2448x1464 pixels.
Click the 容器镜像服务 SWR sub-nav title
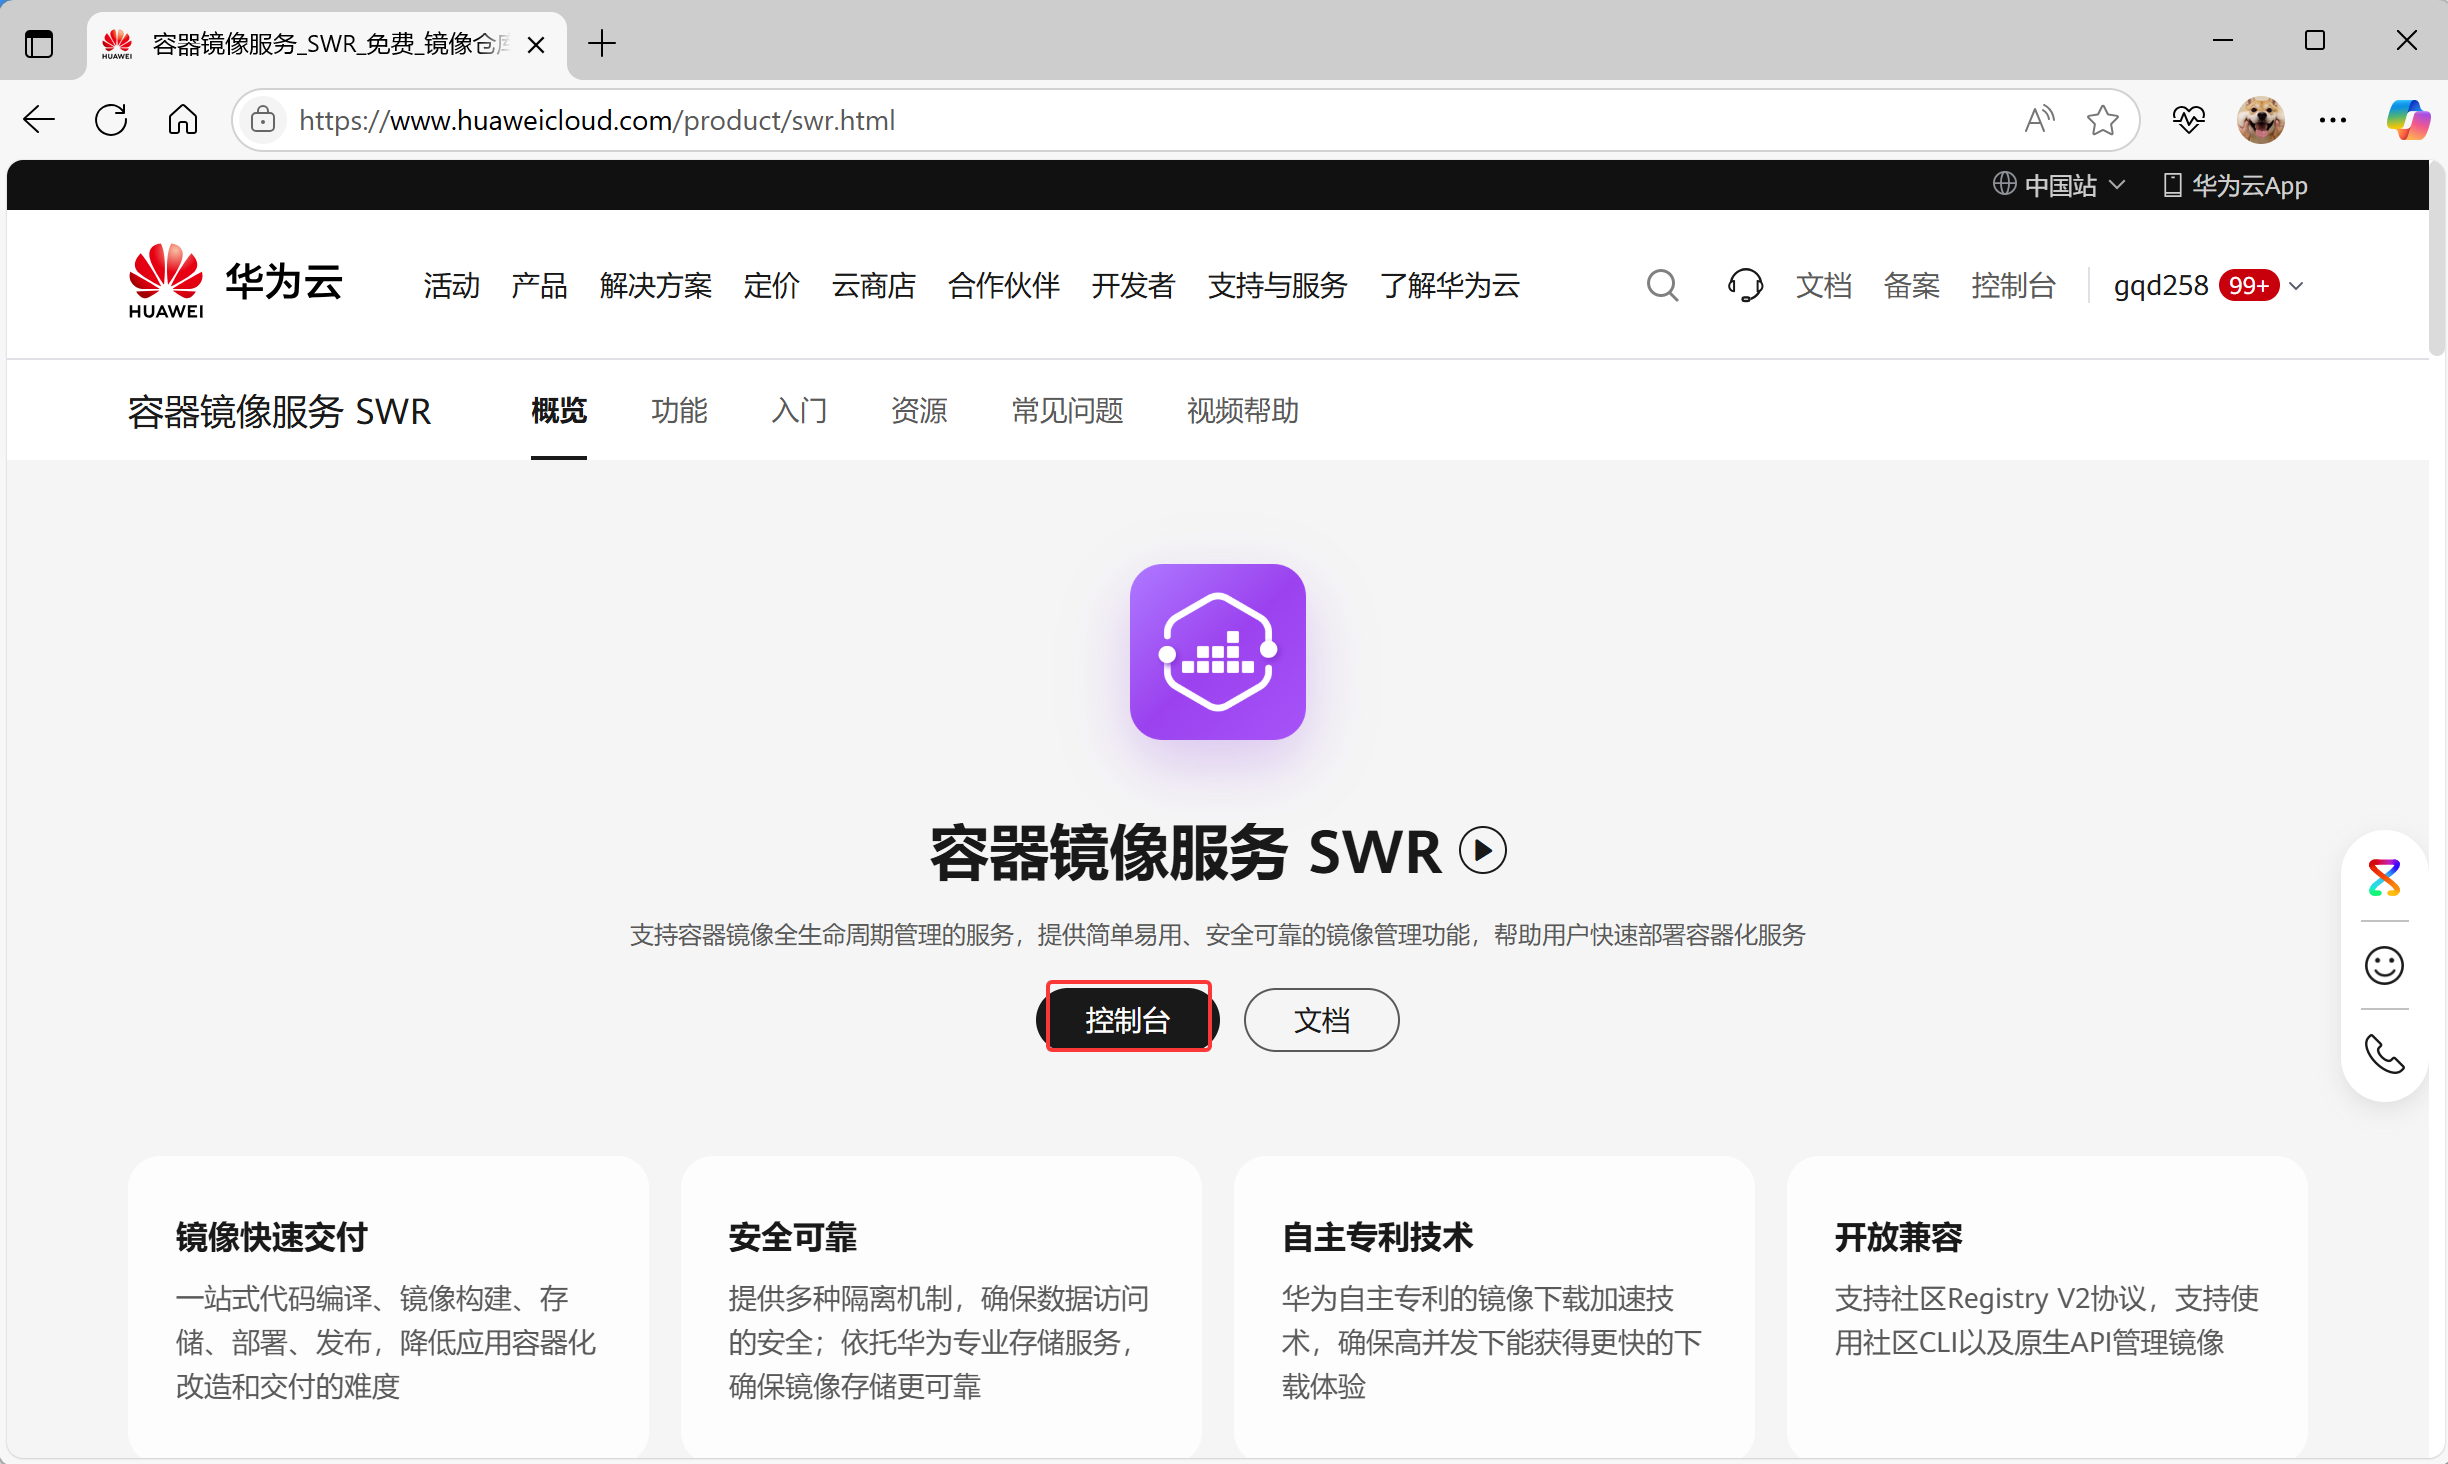(x=280, y=411)
